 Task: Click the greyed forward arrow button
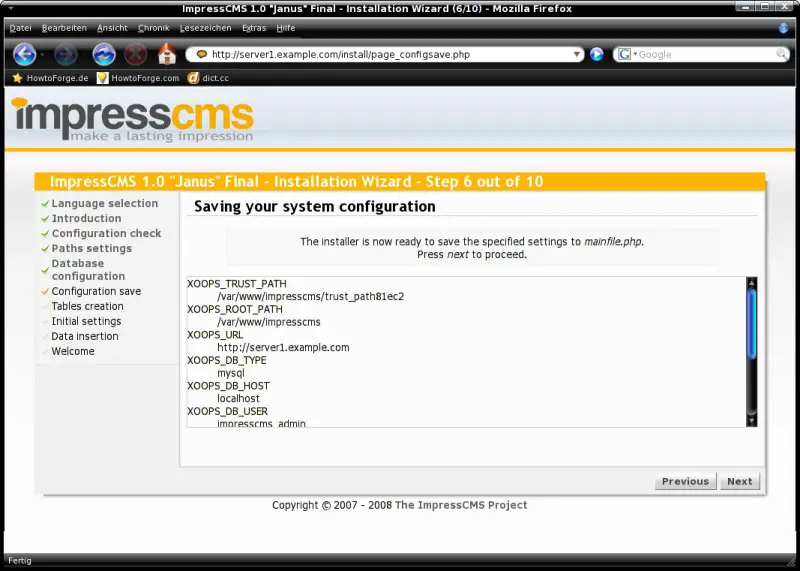tap(65, 54)
